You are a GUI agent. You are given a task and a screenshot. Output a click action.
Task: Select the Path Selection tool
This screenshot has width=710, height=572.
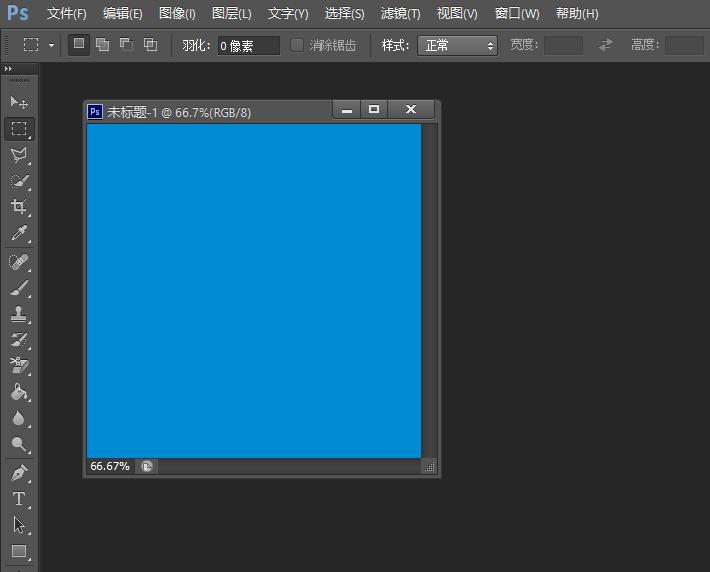19,525
